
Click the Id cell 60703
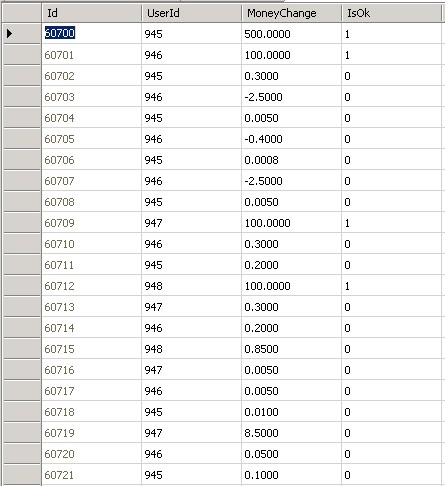coord(91,97)
